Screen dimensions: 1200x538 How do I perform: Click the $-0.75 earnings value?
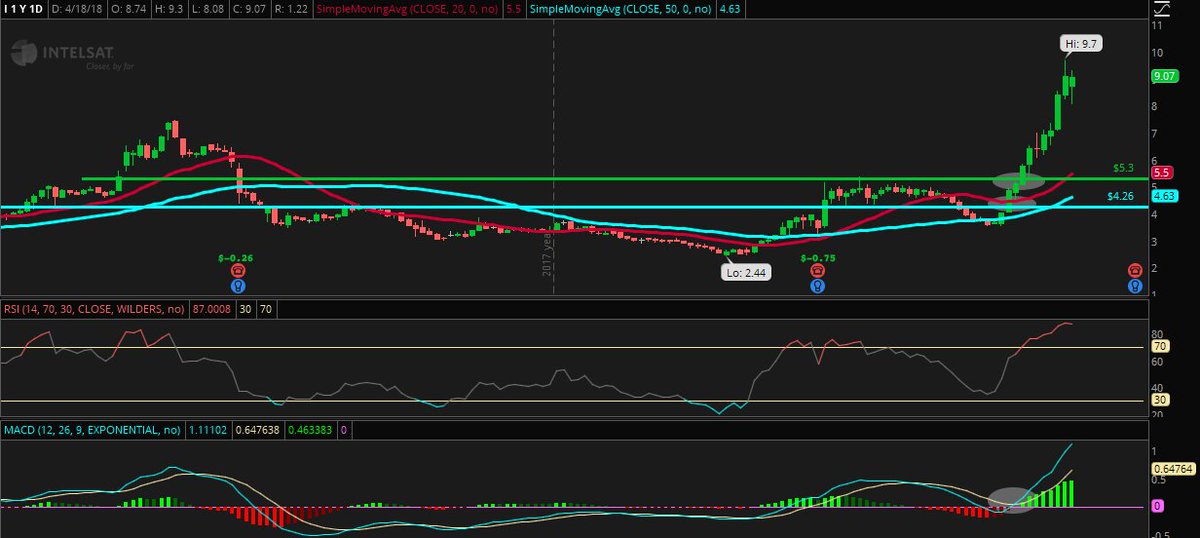click(x=818, y=257)
